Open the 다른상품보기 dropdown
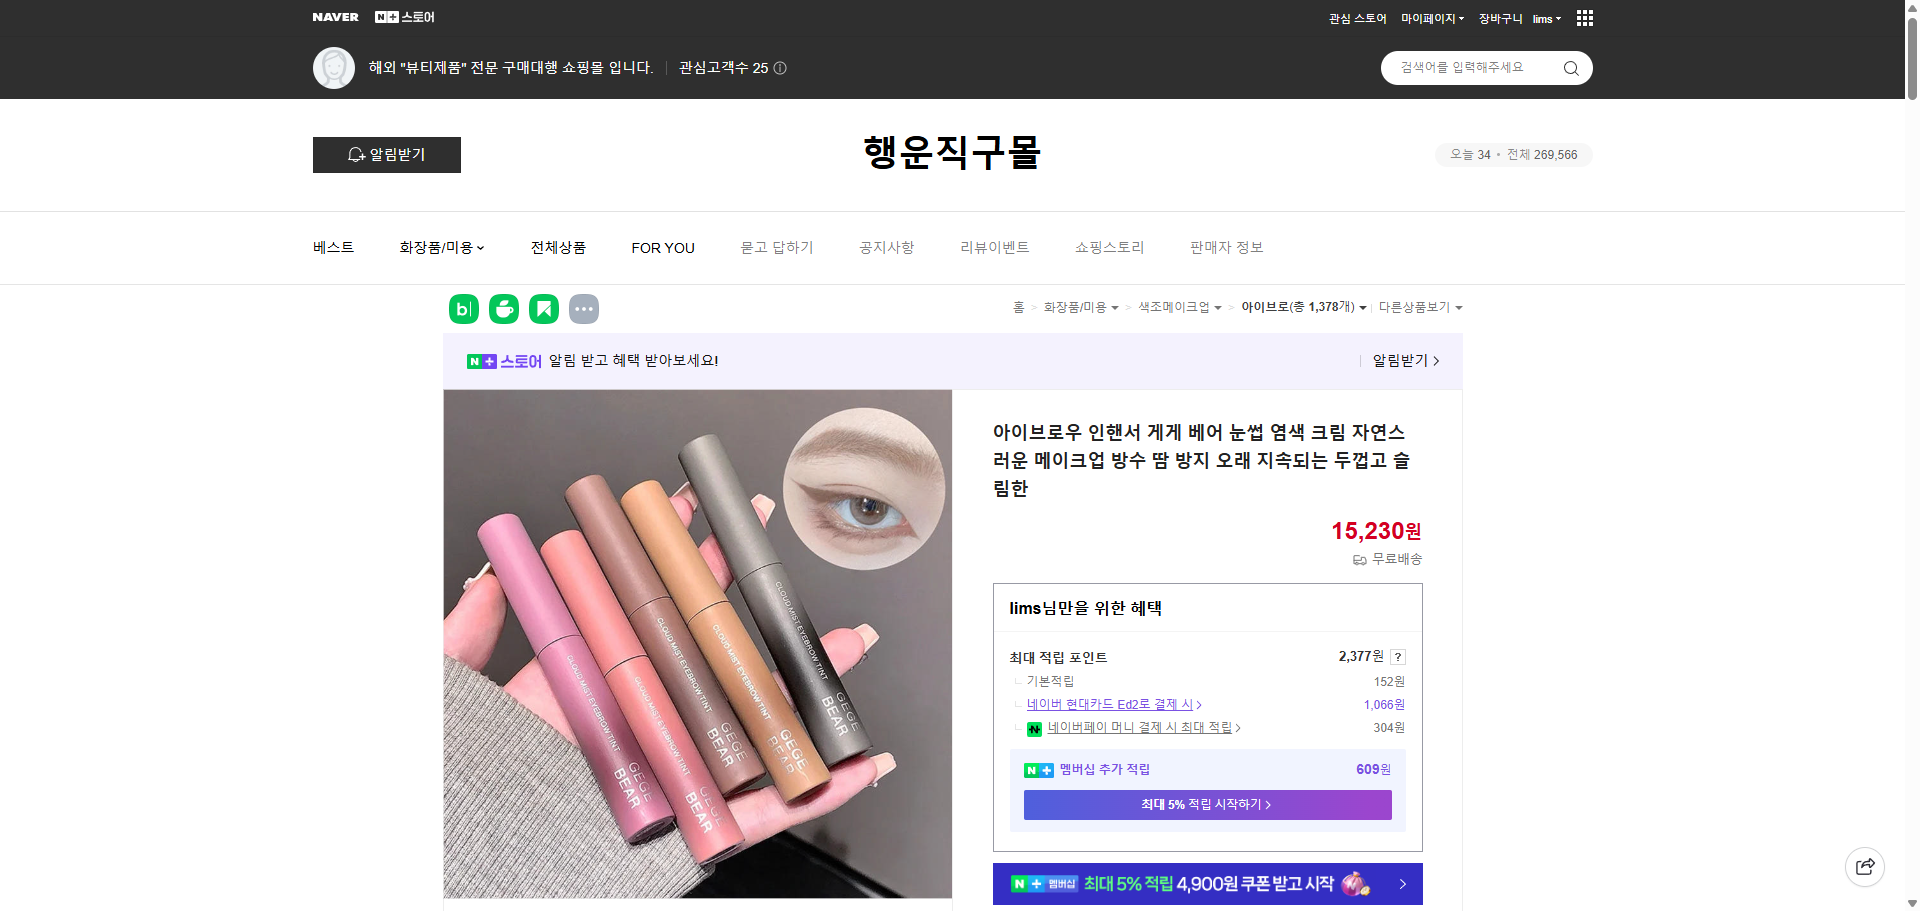This screenshot has width=1920, height=911. coord(1420,307)
